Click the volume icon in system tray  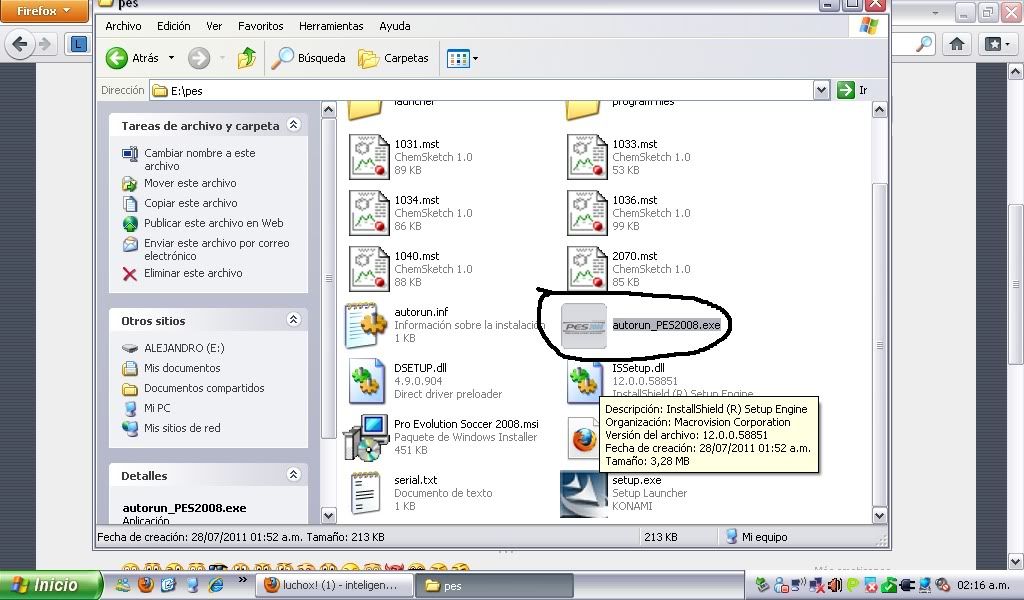pos(834,585)
